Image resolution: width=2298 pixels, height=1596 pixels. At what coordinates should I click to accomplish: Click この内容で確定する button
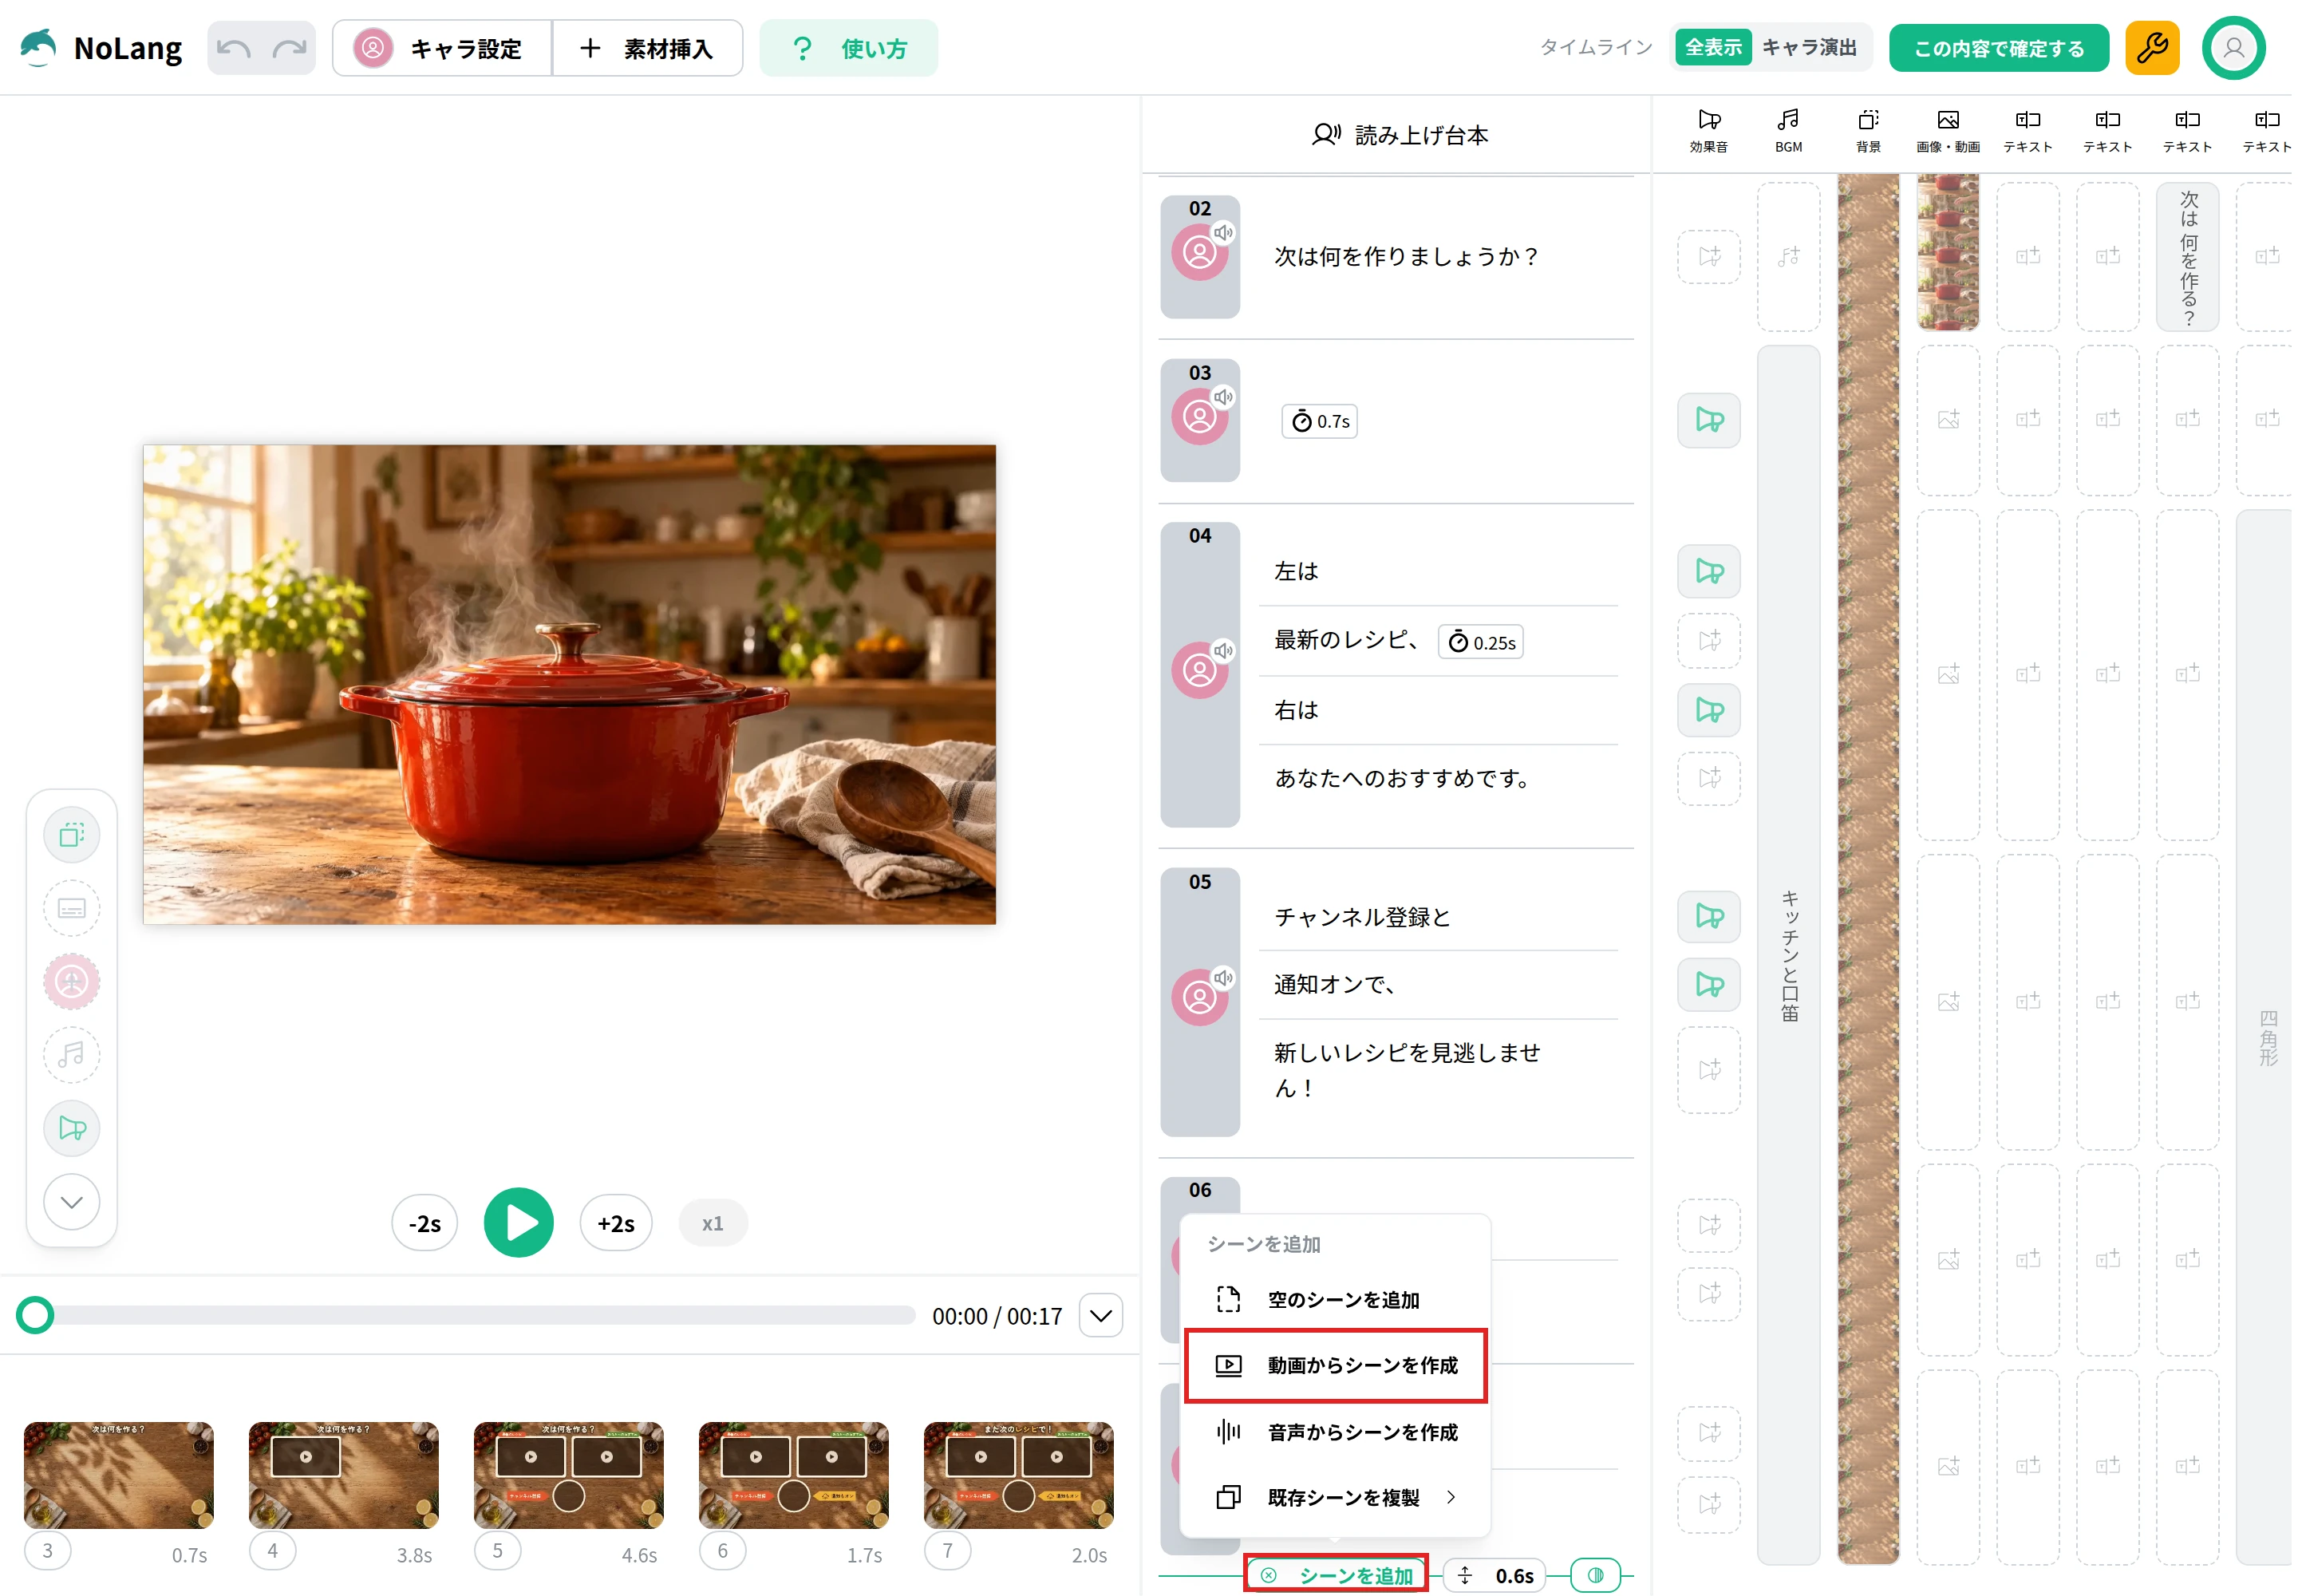pyautogui.click(x=1997, y=48)
